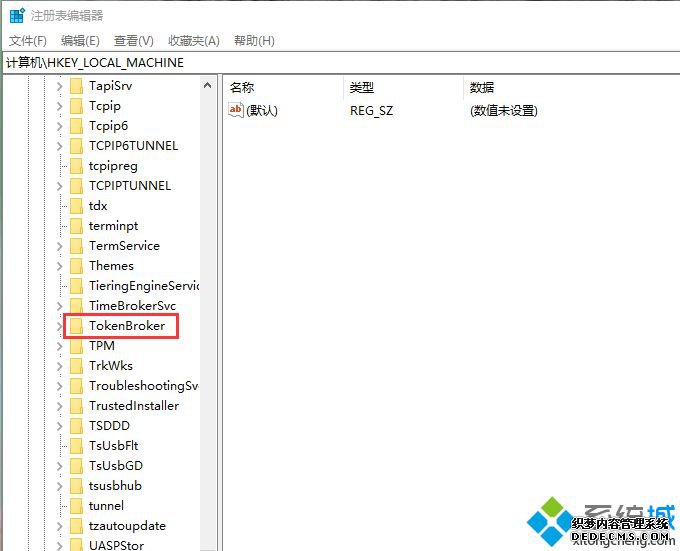
Task: Click the (数值未设置) data cell
Action: pyautogui.click(x=503, y=111)
